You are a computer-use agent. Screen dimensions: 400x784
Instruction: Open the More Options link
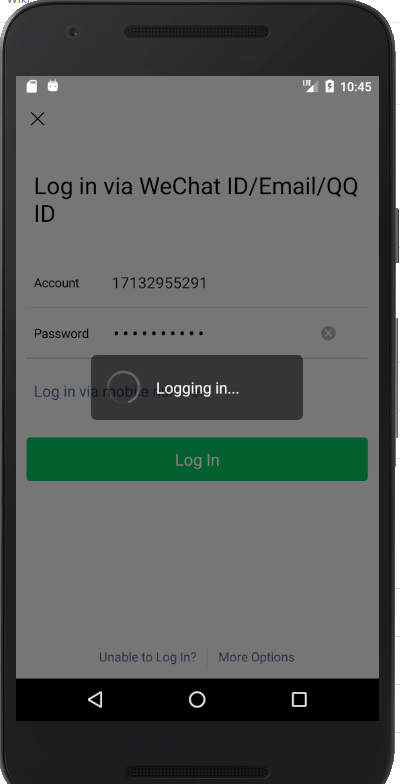(256, 657)
